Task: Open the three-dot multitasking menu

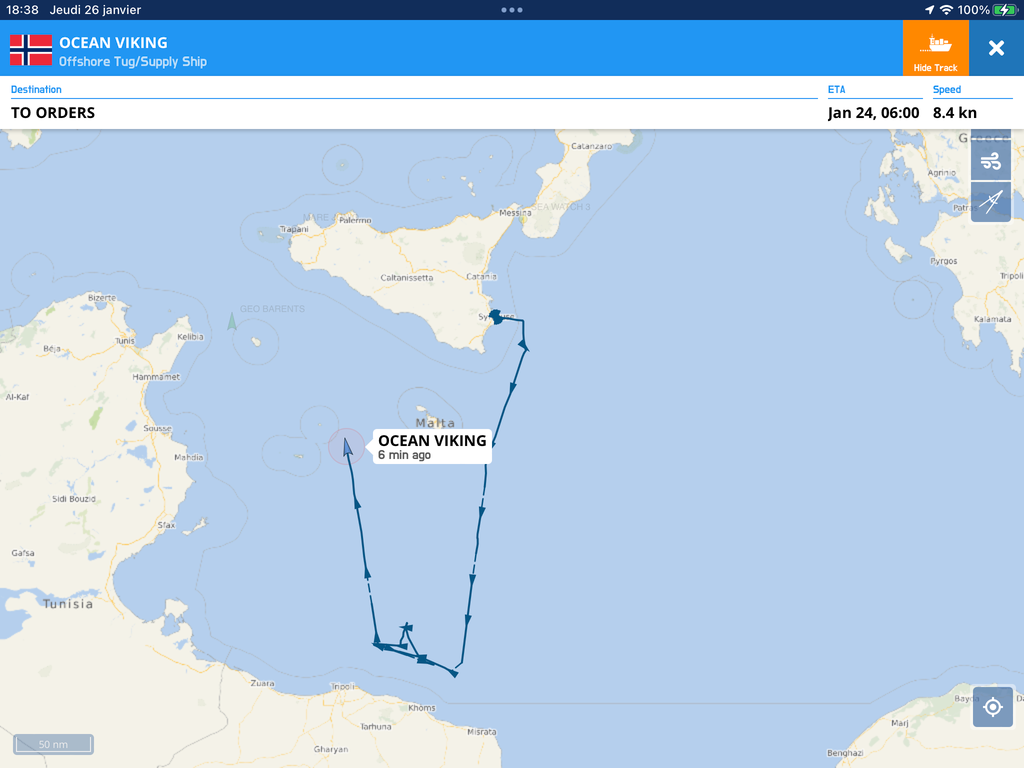Action: [511, 10]
